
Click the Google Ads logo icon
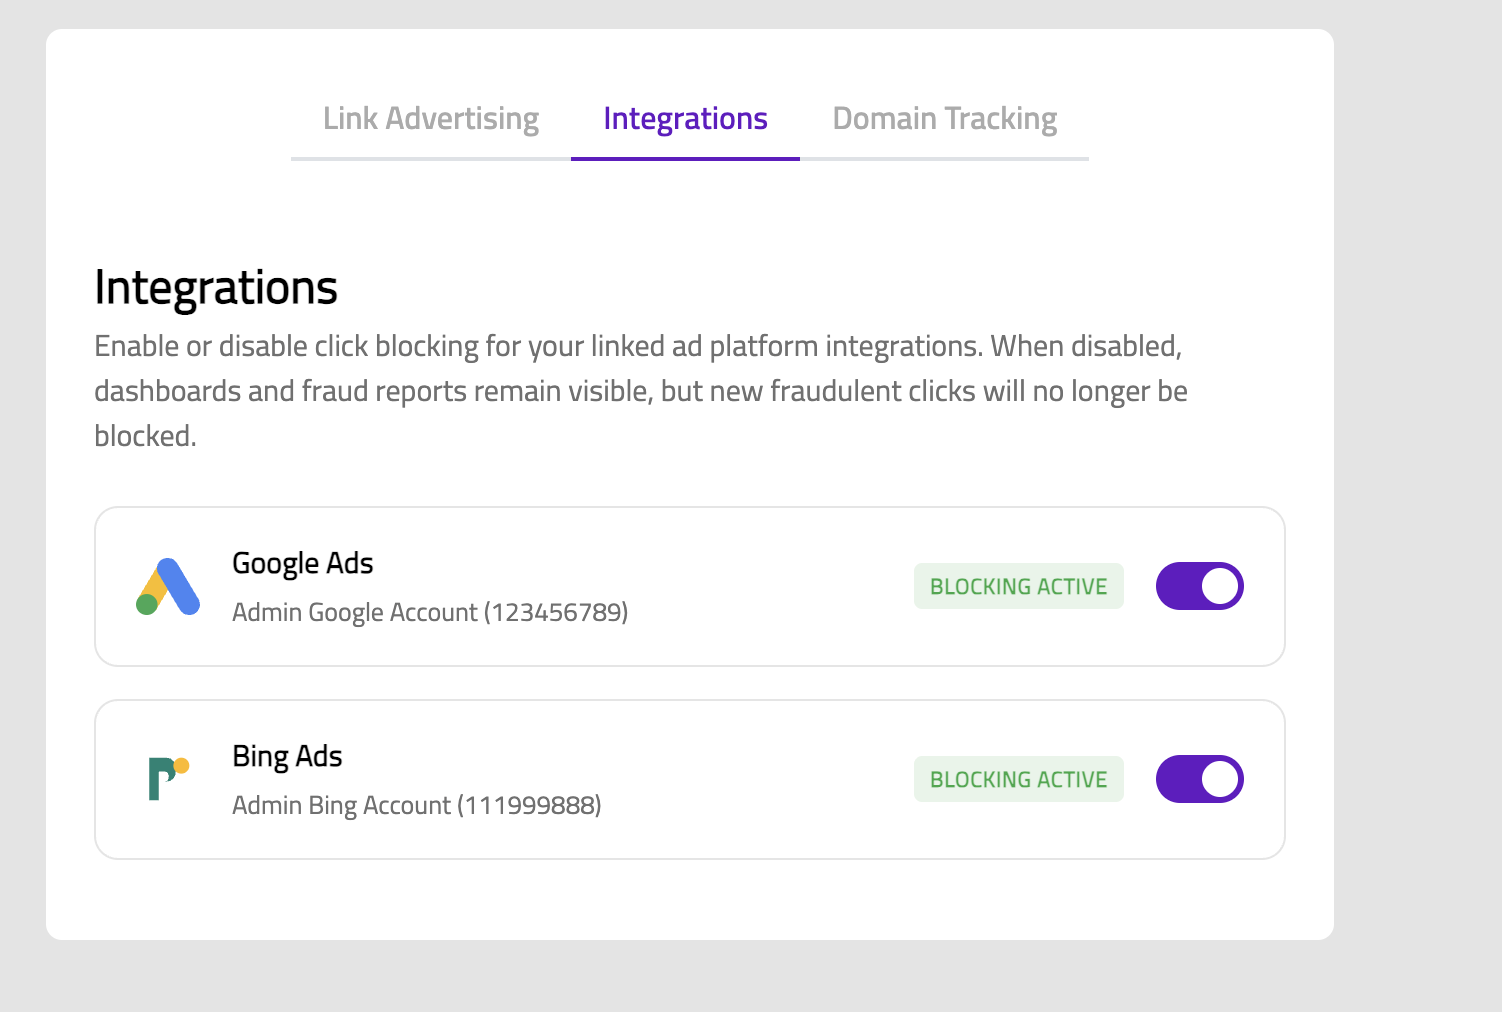(168, 586)
